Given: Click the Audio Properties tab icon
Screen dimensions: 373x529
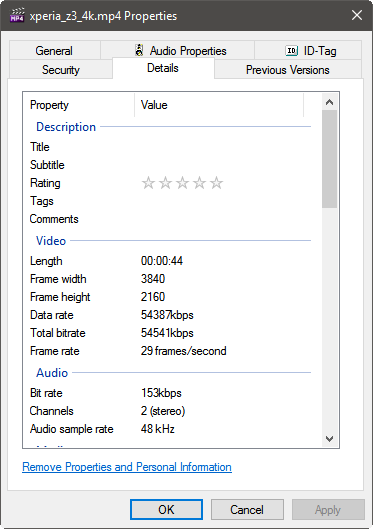Looking at the screenshot, I should [139, 50].
